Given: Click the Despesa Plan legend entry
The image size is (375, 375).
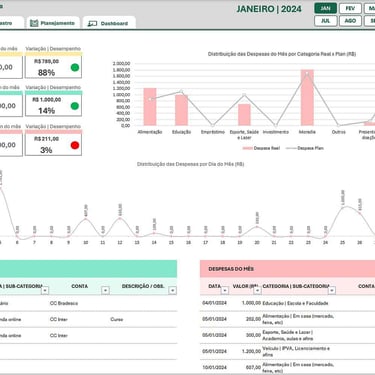Looking at the screenshot, I should 305,148.
